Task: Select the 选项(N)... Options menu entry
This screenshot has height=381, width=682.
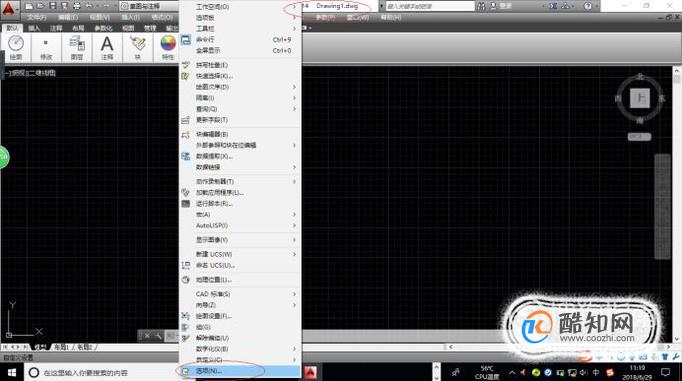Action: pos(240,371)
